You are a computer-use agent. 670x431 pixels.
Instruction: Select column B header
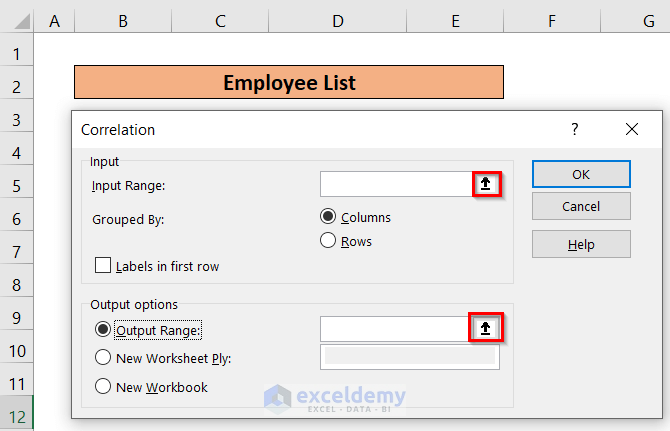tap(122, 19)
